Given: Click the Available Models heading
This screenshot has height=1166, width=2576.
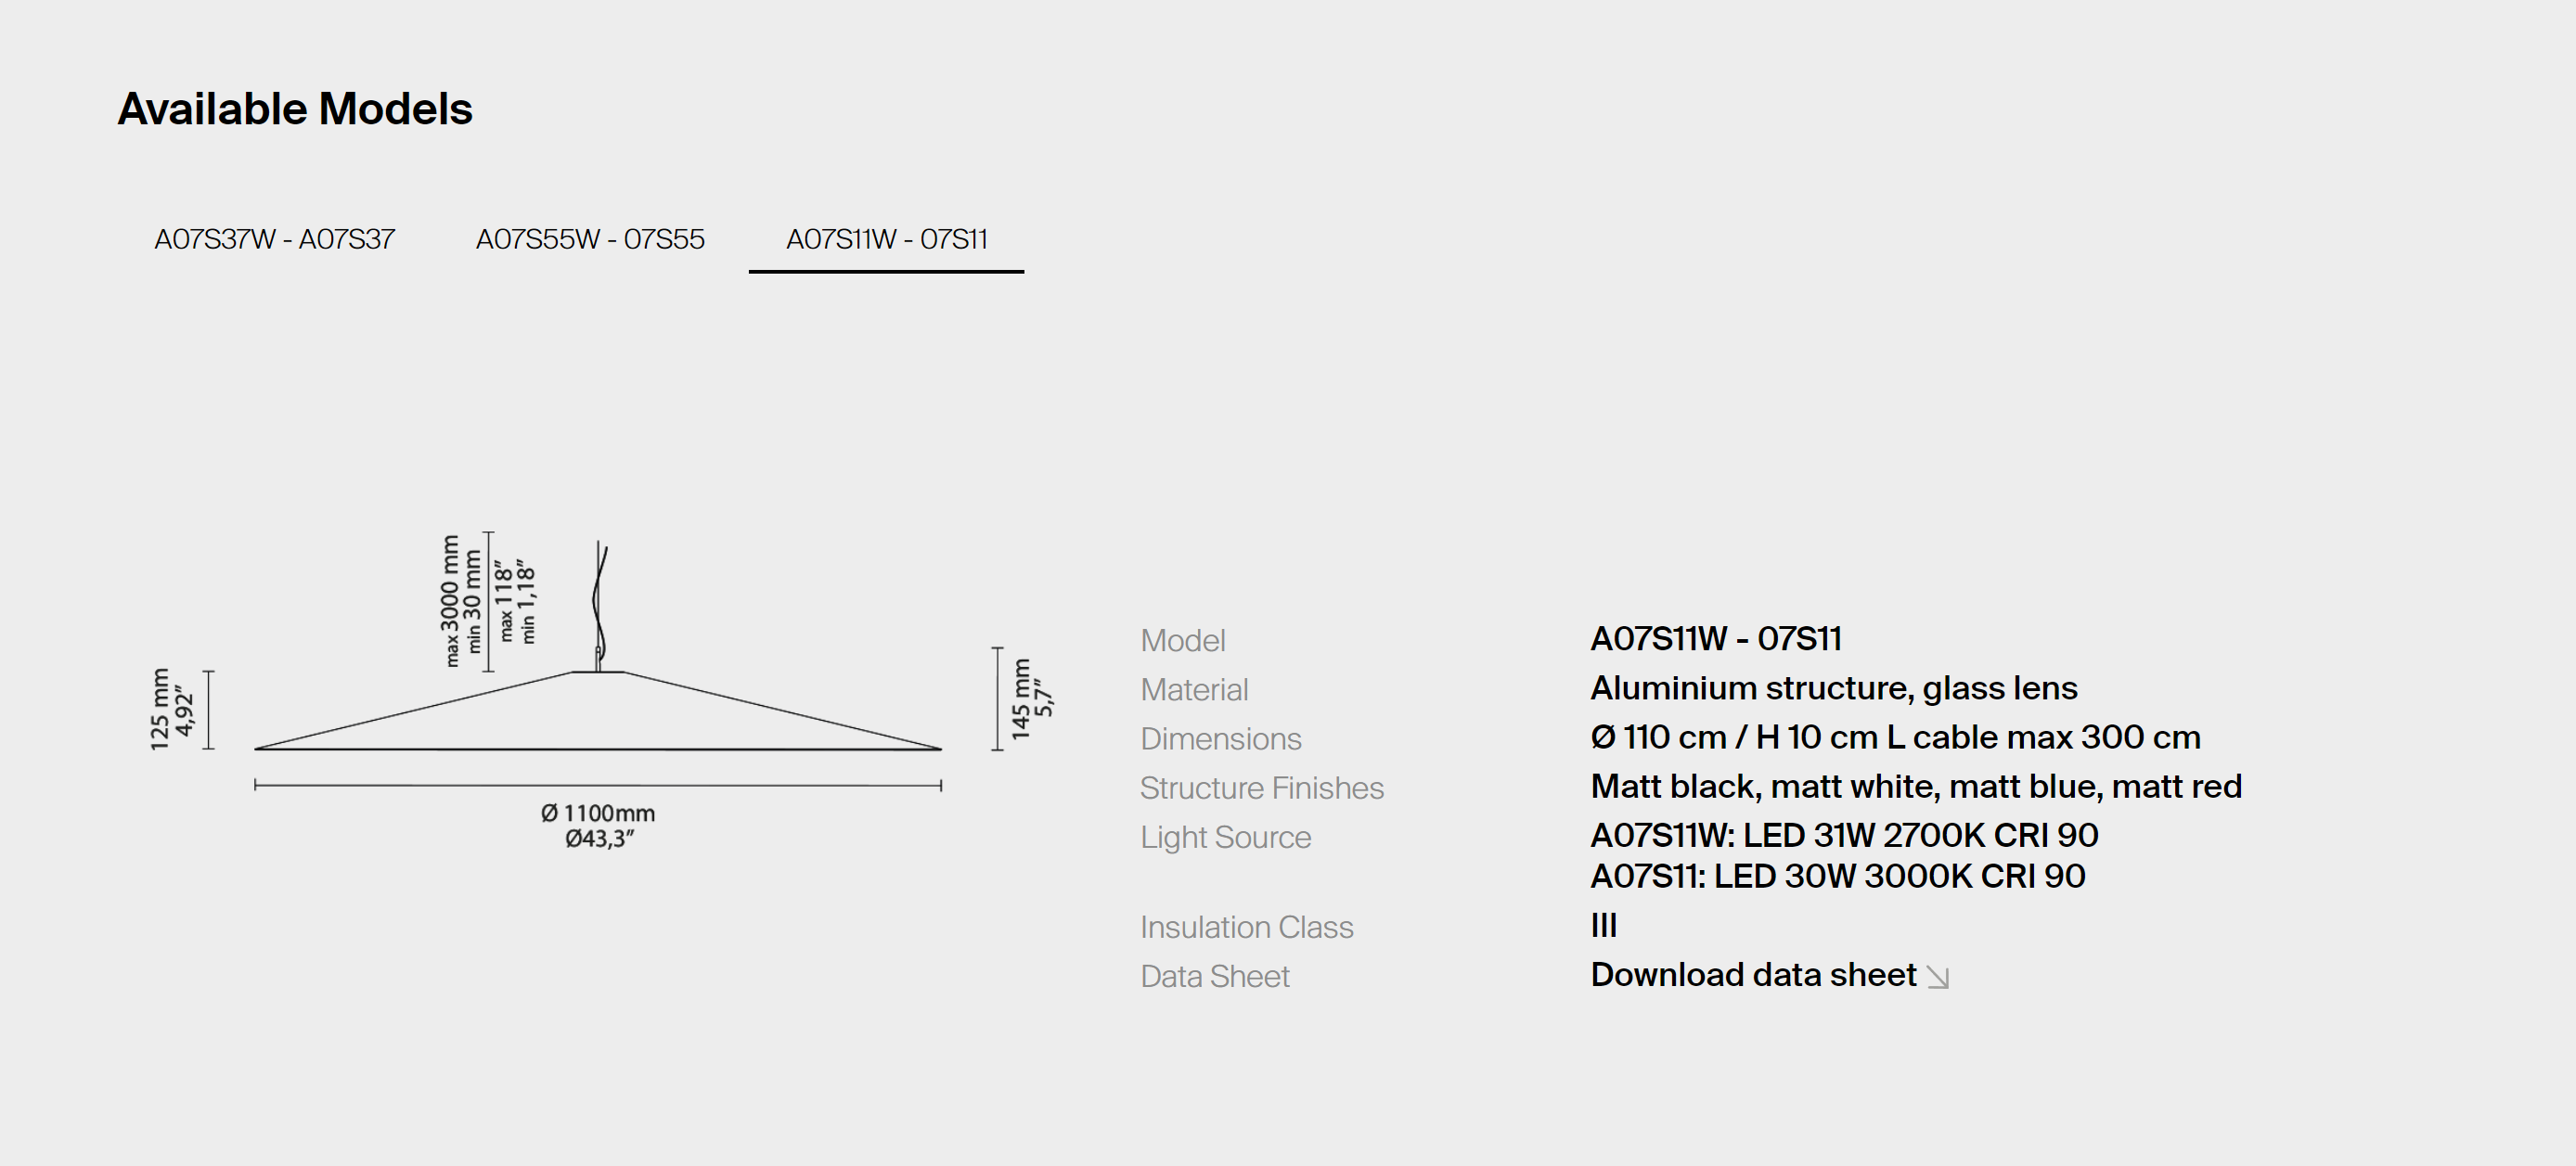Looking at the screenshot, I should point(295,109).
